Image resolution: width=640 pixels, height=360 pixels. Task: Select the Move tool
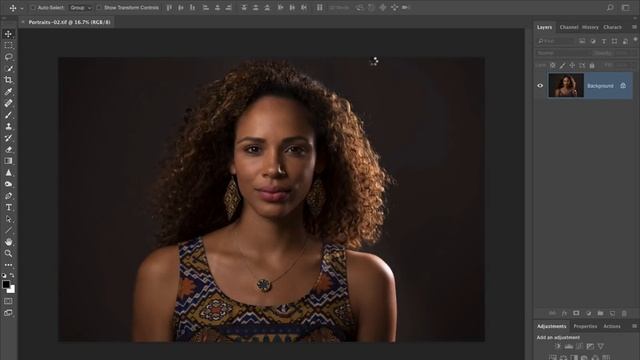tap(8, 34)
